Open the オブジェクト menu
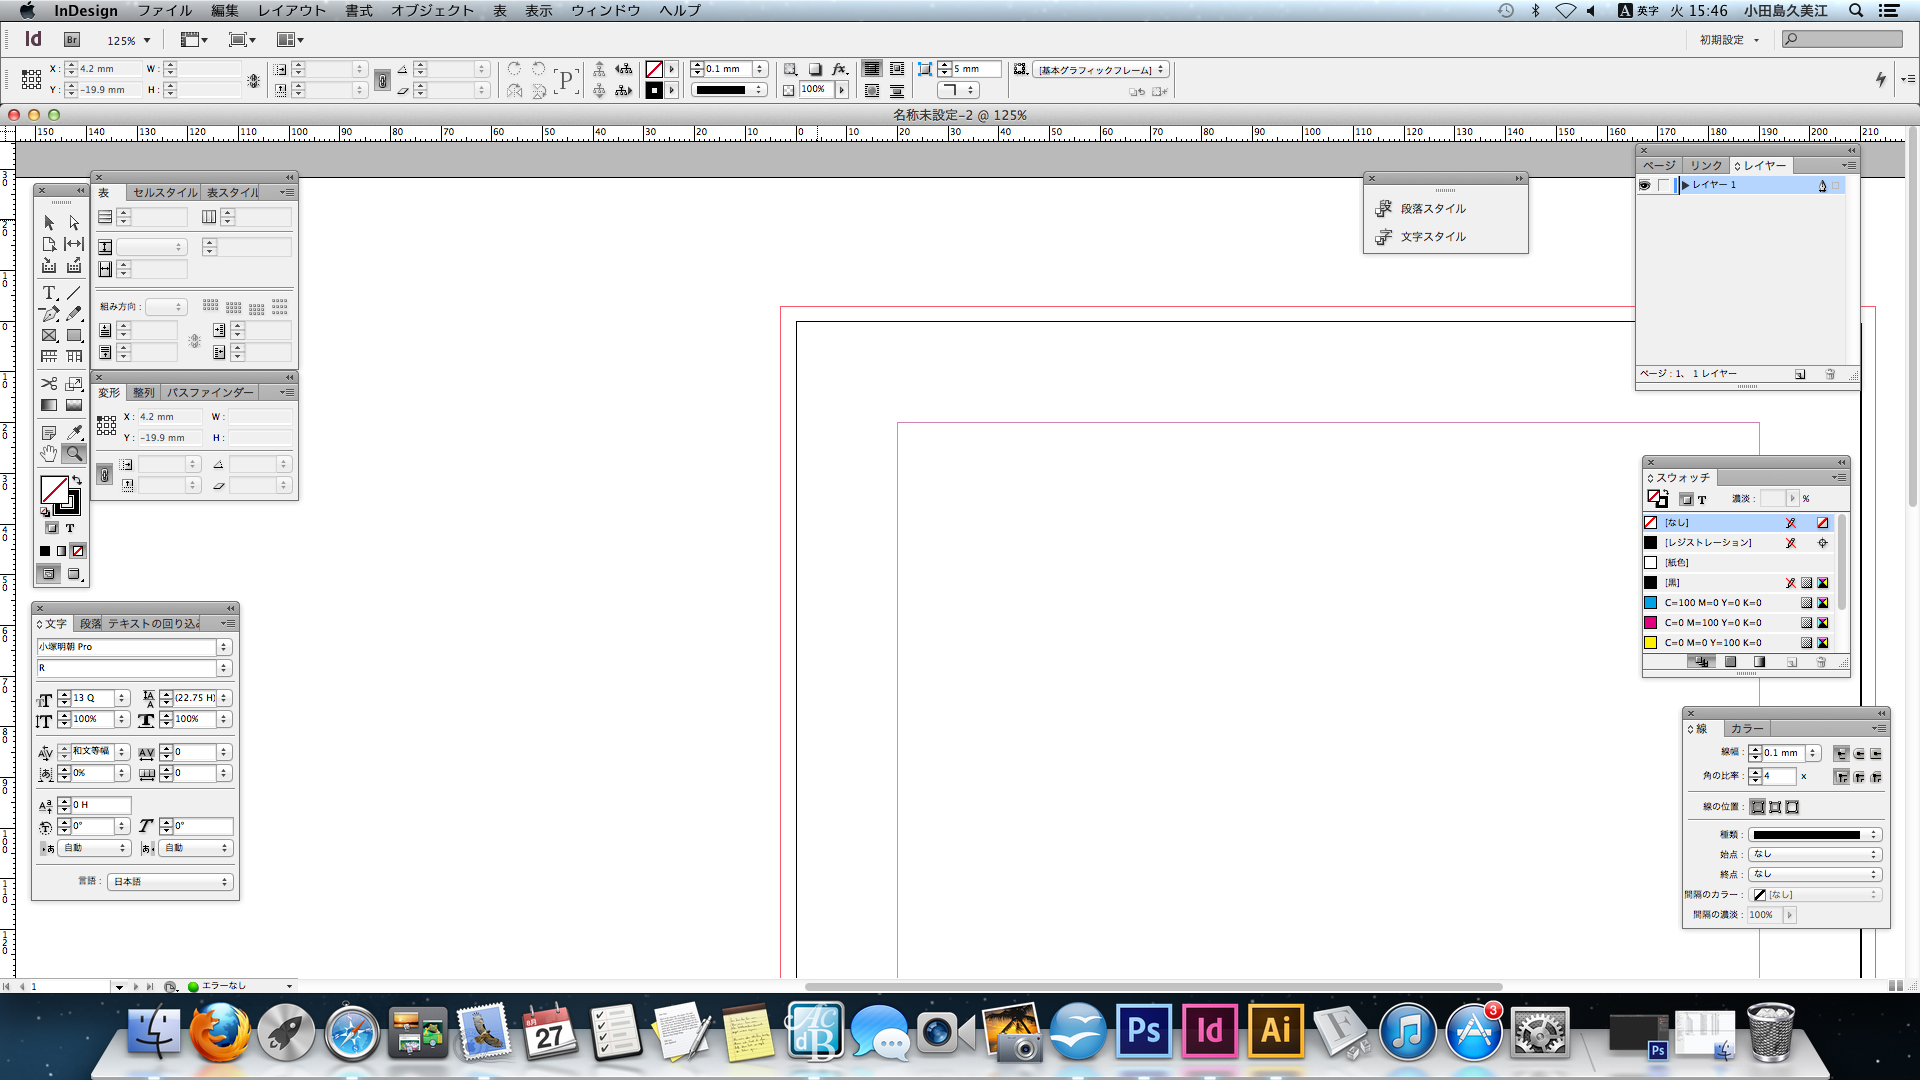The width and height of the screenshot is (1920, 1080). [x=432, y=11]
